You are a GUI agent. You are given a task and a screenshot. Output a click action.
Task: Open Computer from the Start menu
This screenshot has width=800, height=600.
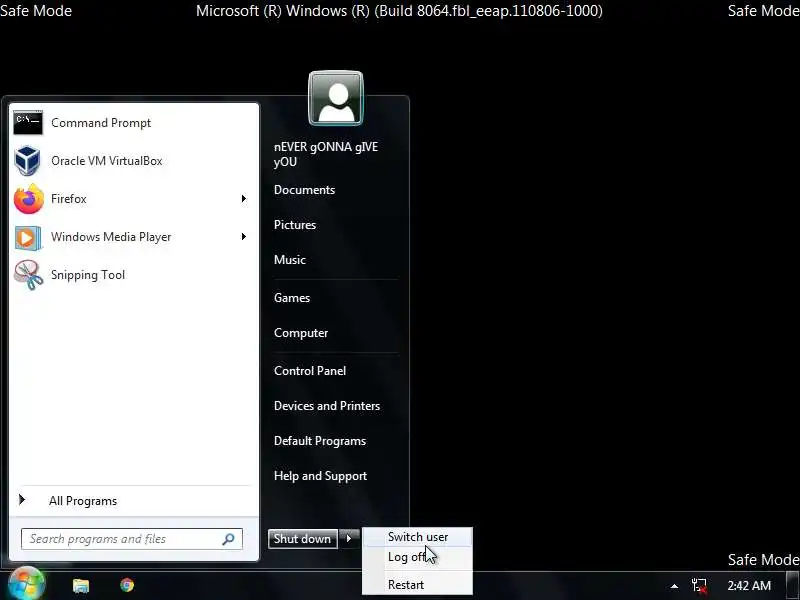pyautogui.click(x=301, y=333)
